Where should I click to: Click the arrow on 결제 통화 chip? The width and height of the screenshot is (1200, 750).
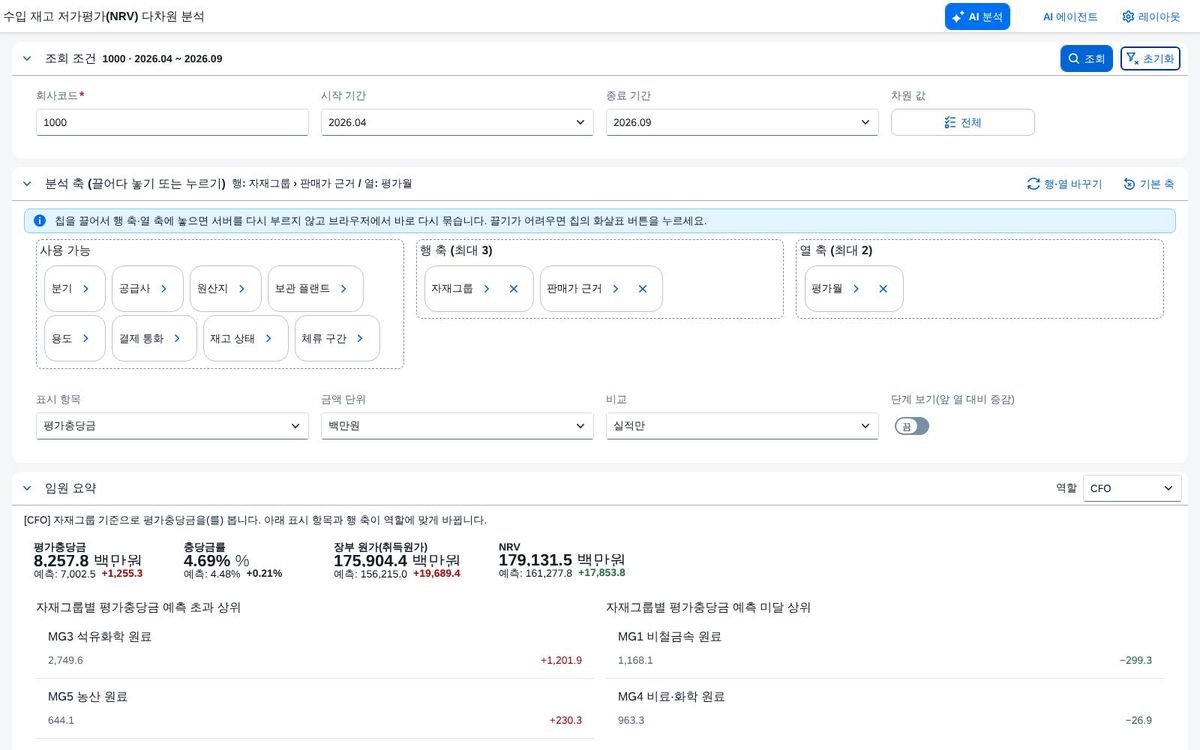click(x=177, y=339)
